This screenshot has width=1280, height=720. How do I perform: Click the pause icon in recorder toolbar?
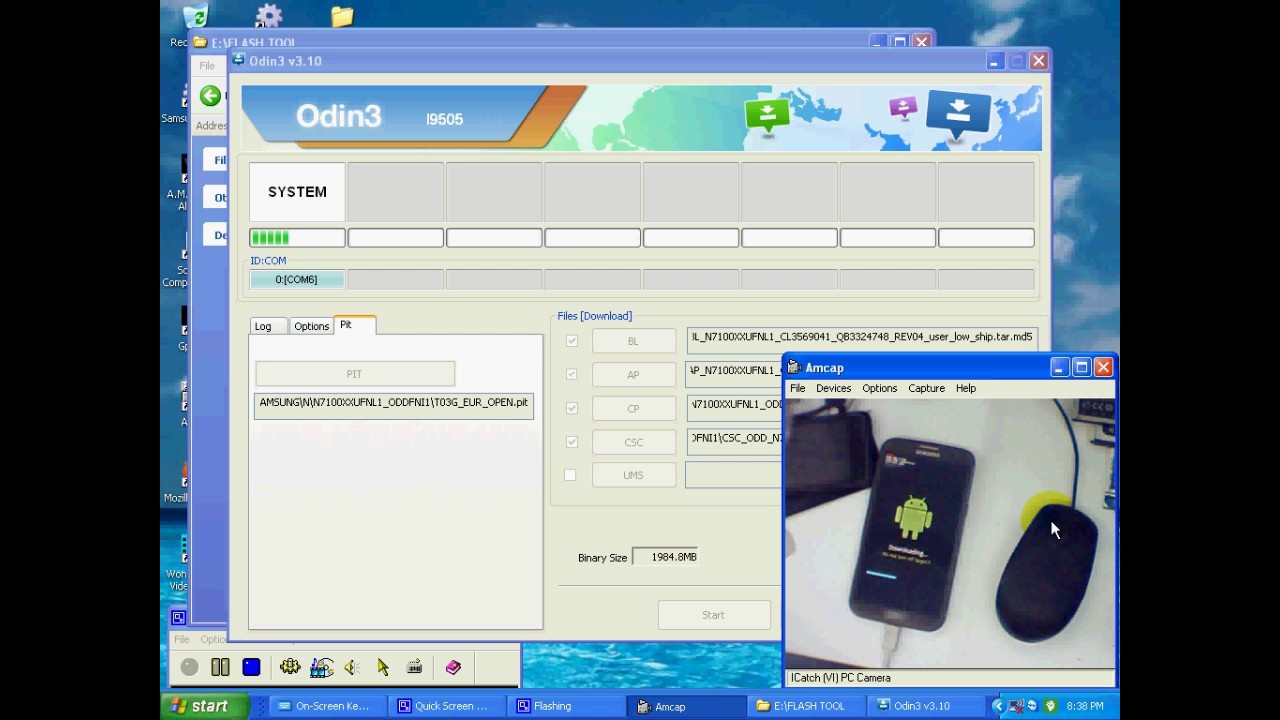click(220, 667)
